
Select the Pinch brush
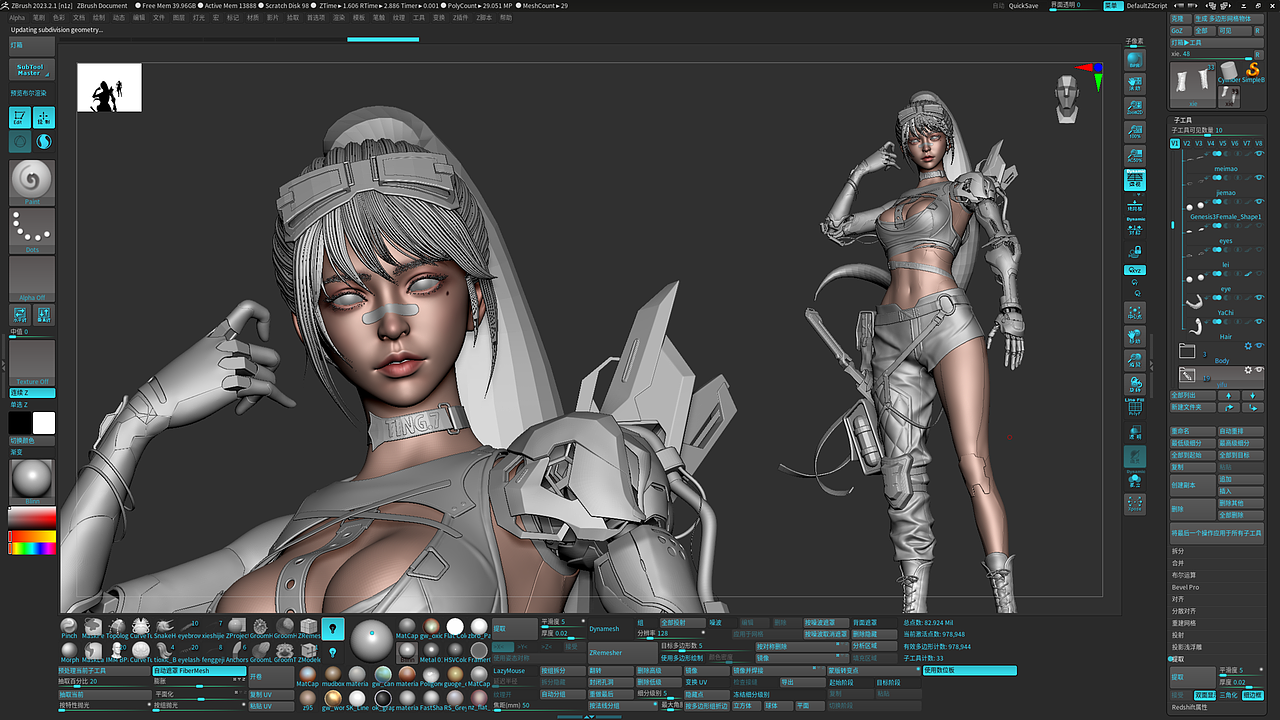(69, 627)
